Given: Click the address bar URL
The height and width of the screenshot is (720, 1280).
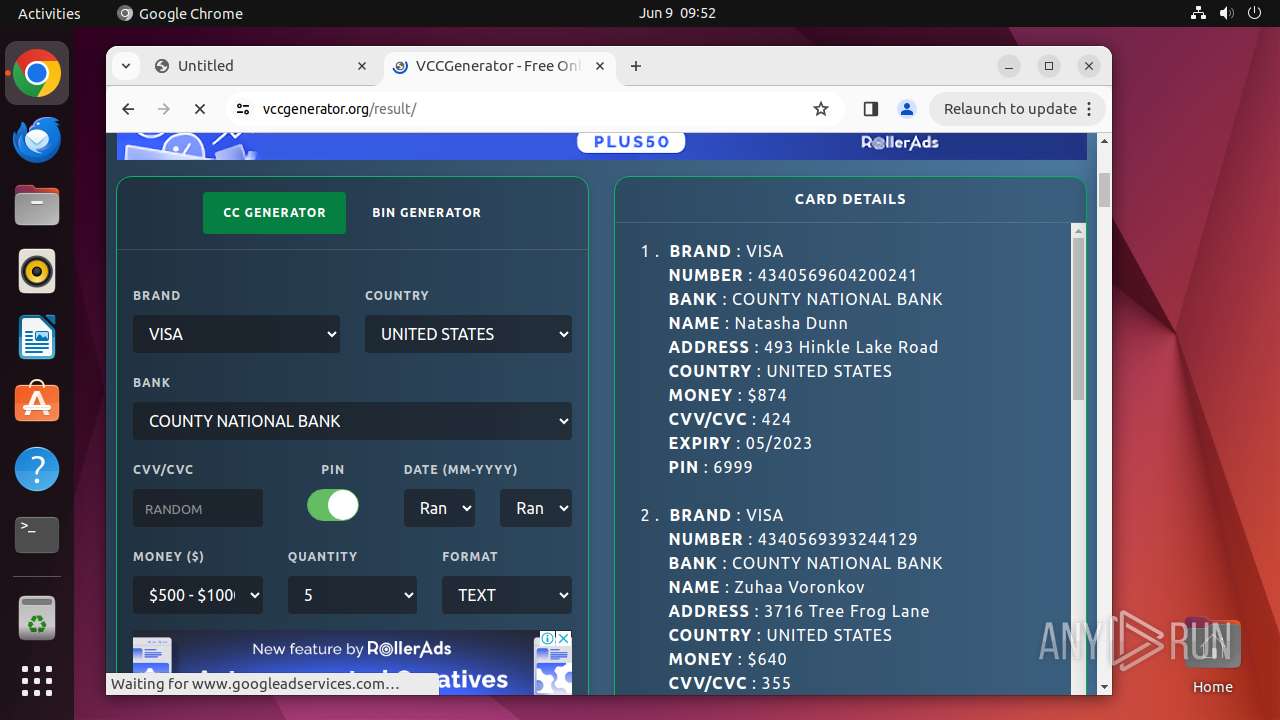Looking at the screenshot, I should (339, 109).
